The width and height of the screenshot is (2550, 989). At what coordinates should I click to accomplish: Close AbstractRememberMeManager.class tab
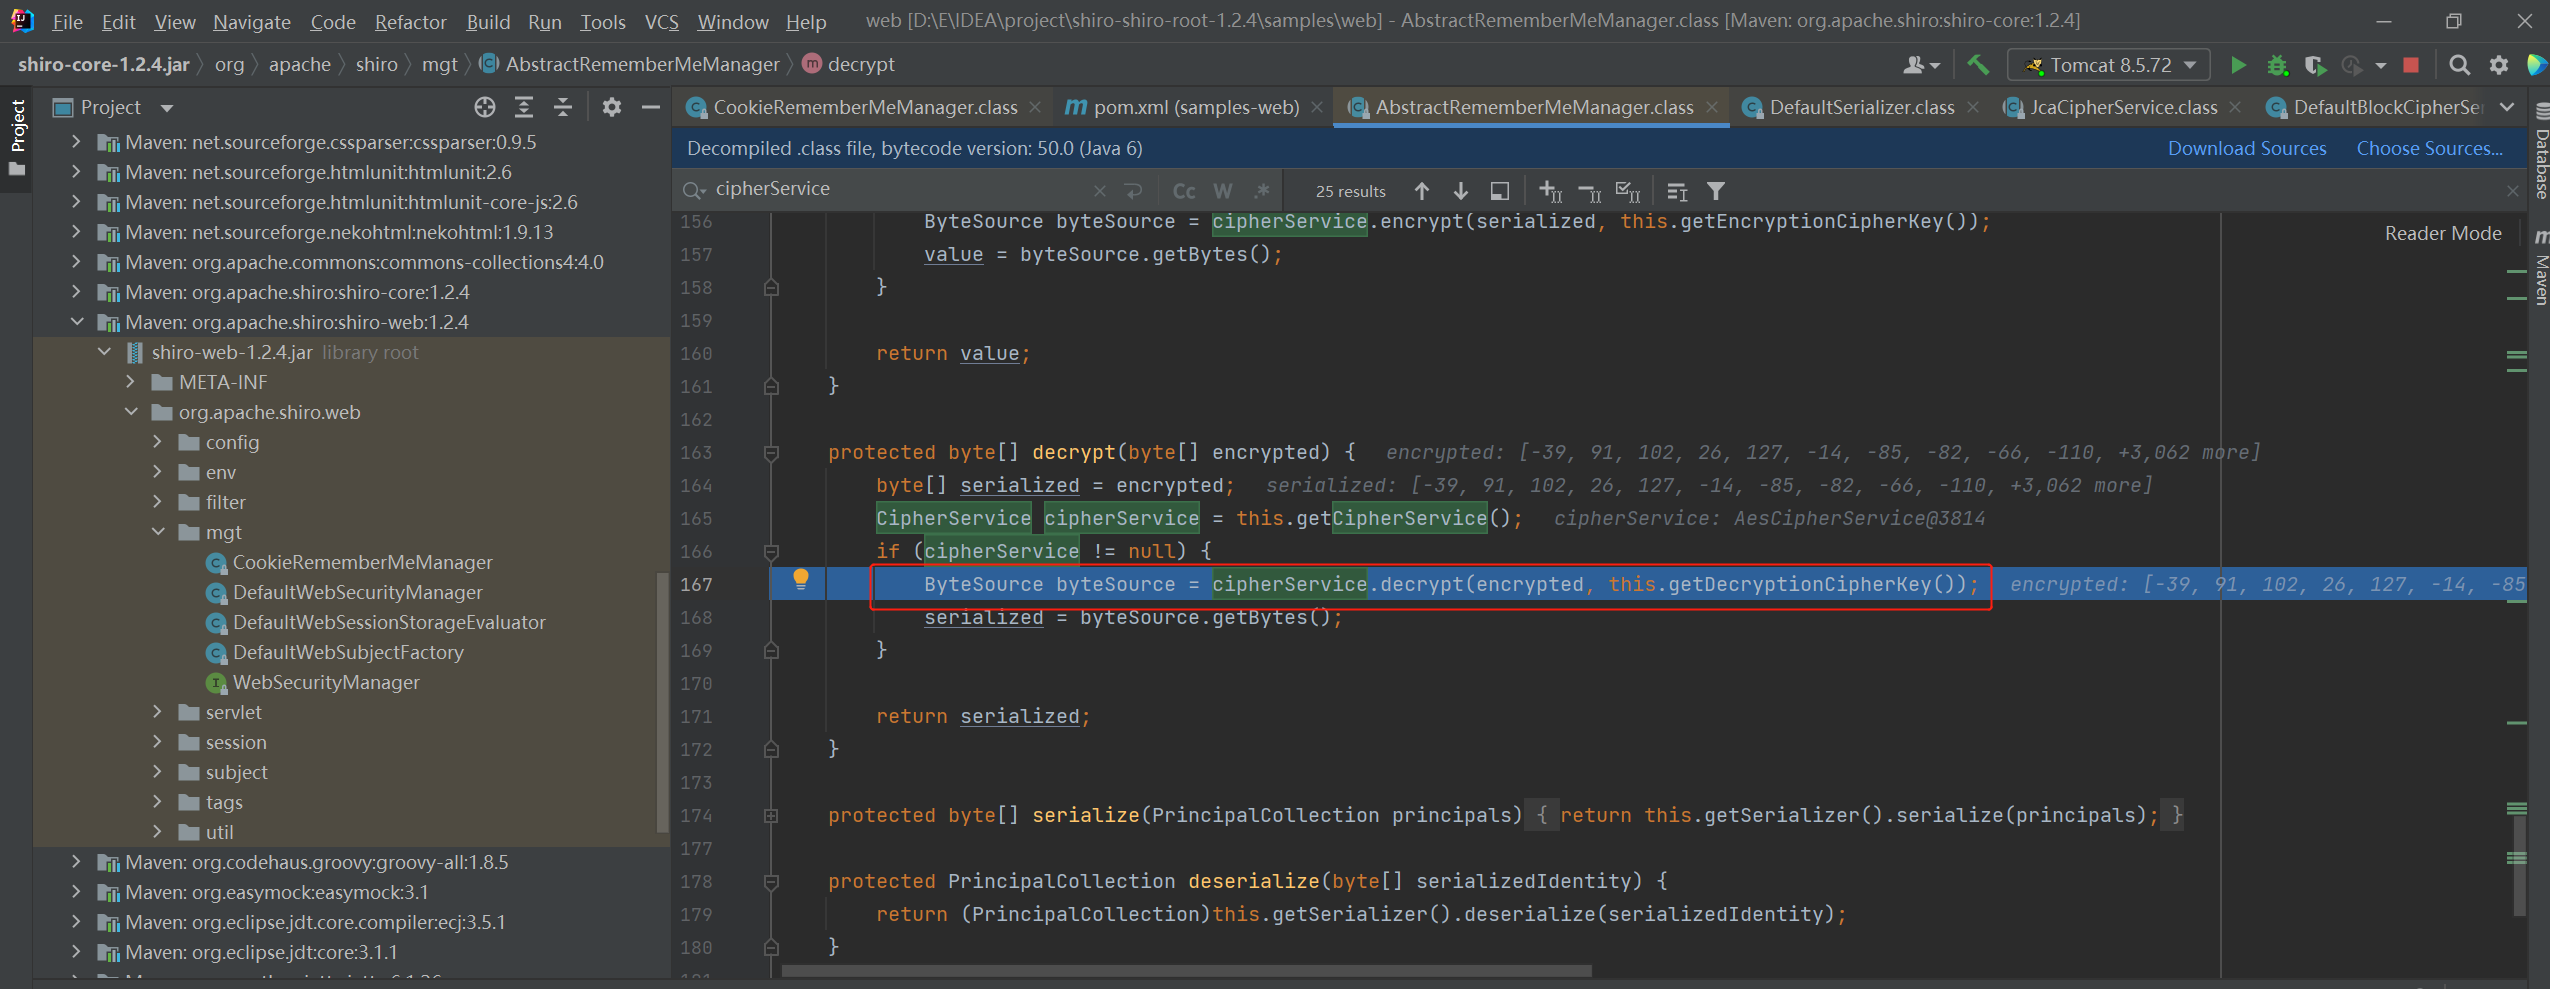(x=1712, y=107)
